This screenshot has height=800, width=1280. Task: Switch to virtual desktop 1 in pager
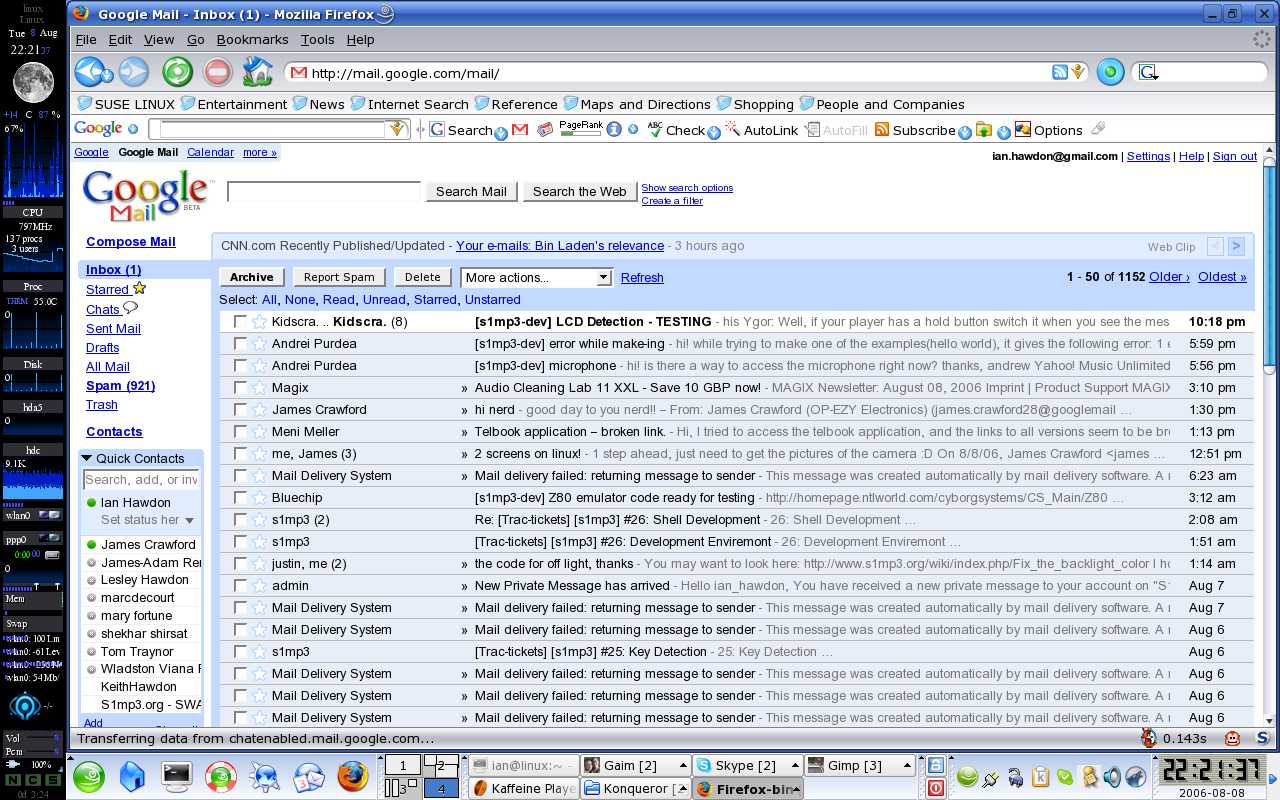pos(402,766)
